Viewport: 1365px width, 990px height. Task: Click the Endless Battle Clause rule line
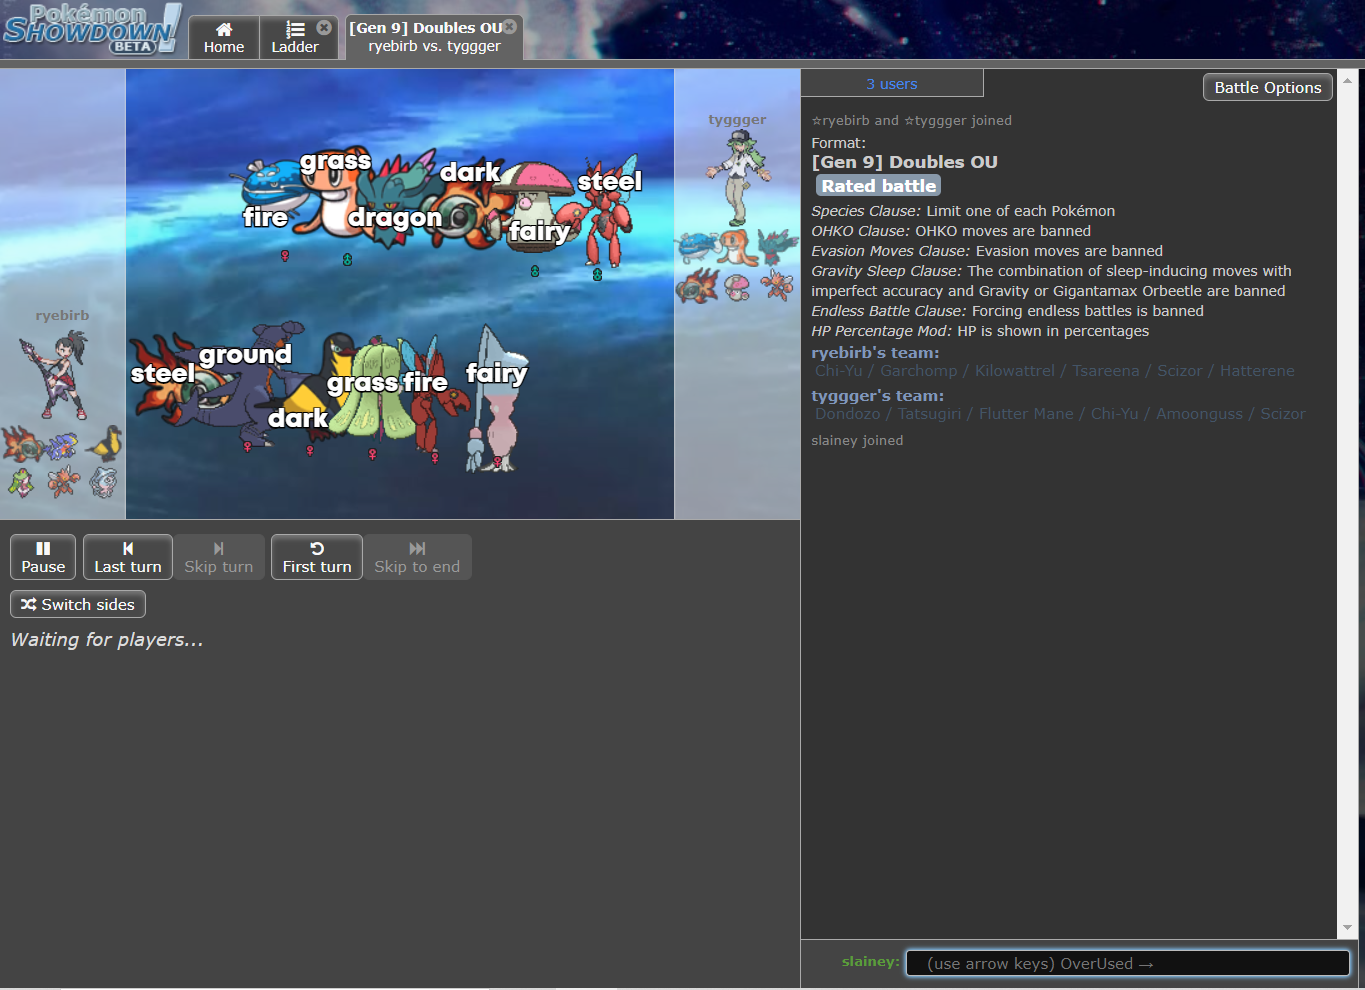[1007, 311]
